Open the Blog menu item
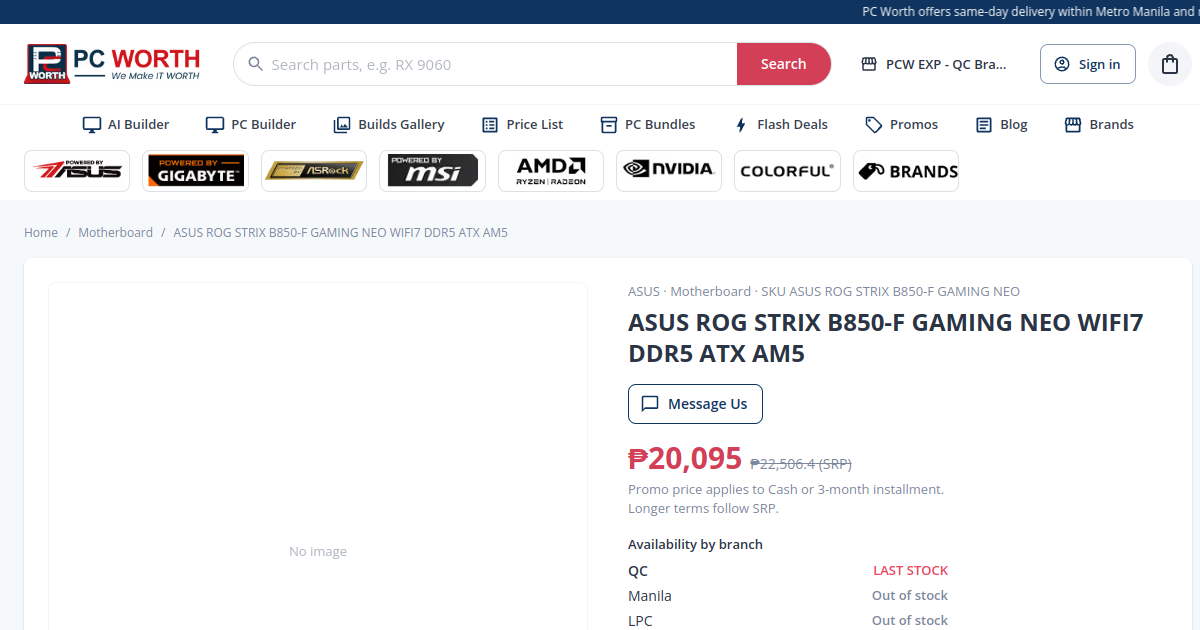This screenshot has height=630, width=1200. click(x=1001, y=125)
